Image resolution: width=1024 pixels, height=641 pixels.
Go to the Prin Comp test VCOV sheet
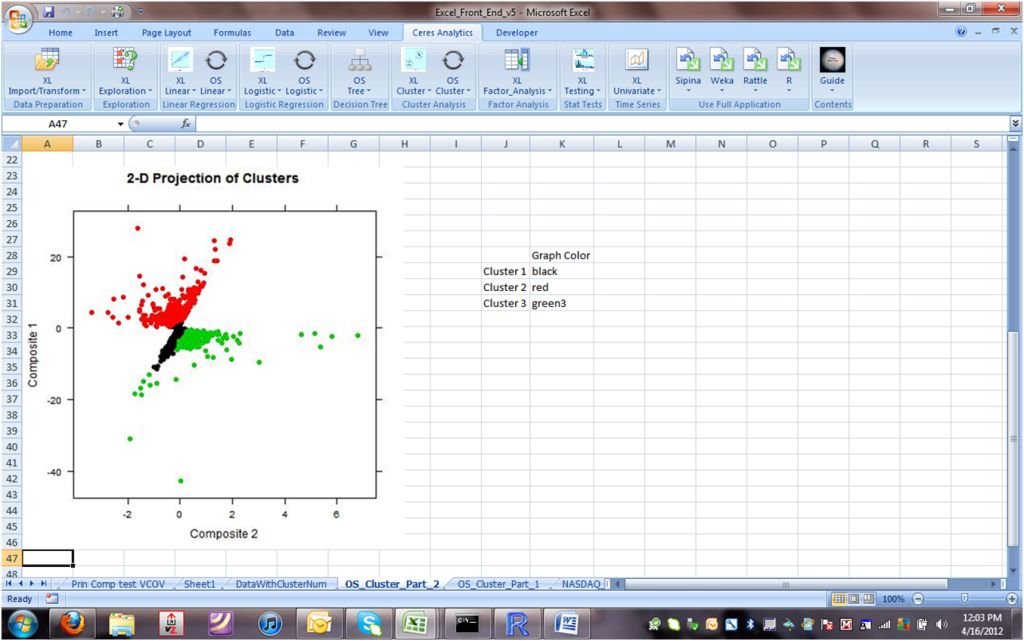118,584
